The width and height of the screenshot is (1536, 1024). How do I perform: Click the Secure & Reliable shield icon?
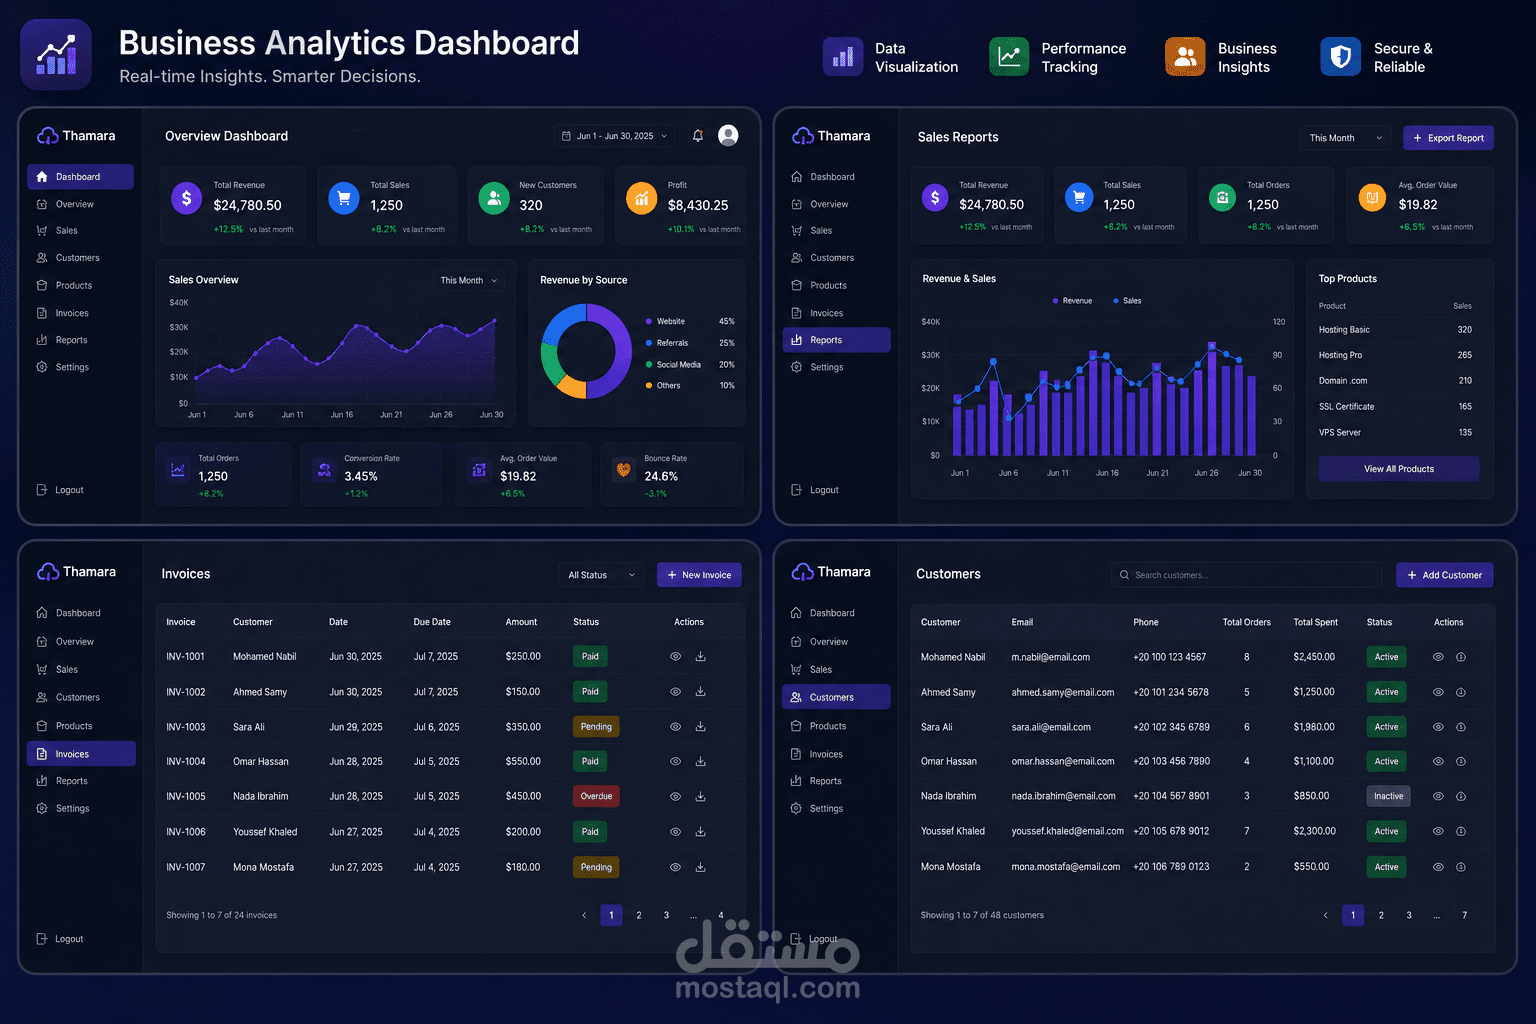click(1341, 57)
